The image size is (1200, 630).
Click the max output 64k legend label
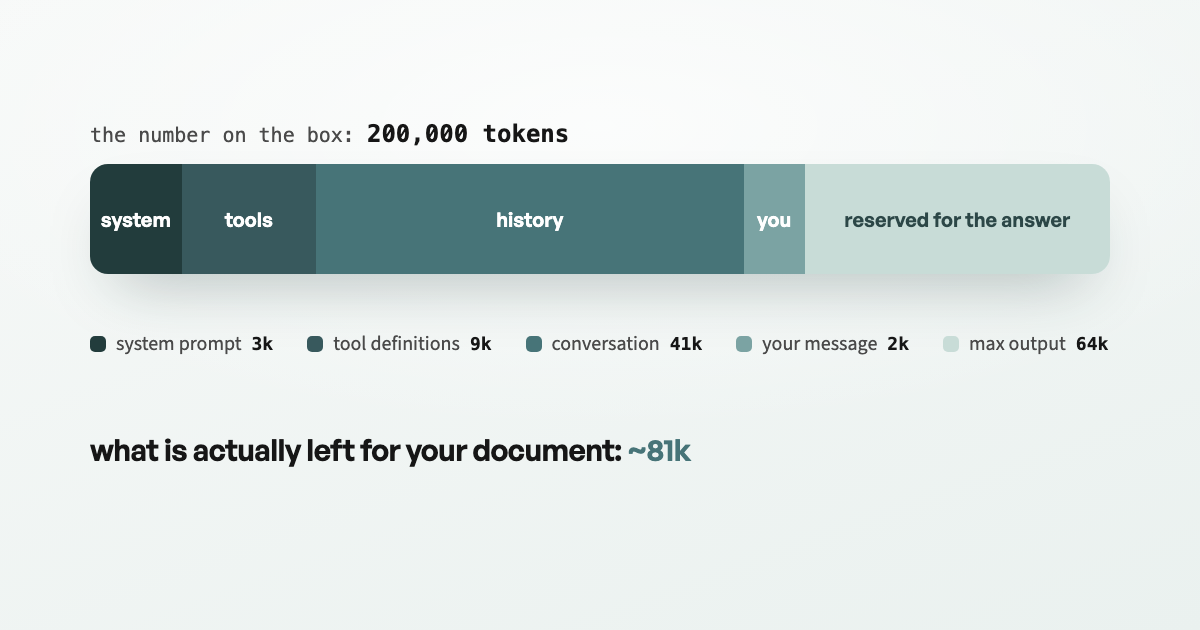[1038, 344]
